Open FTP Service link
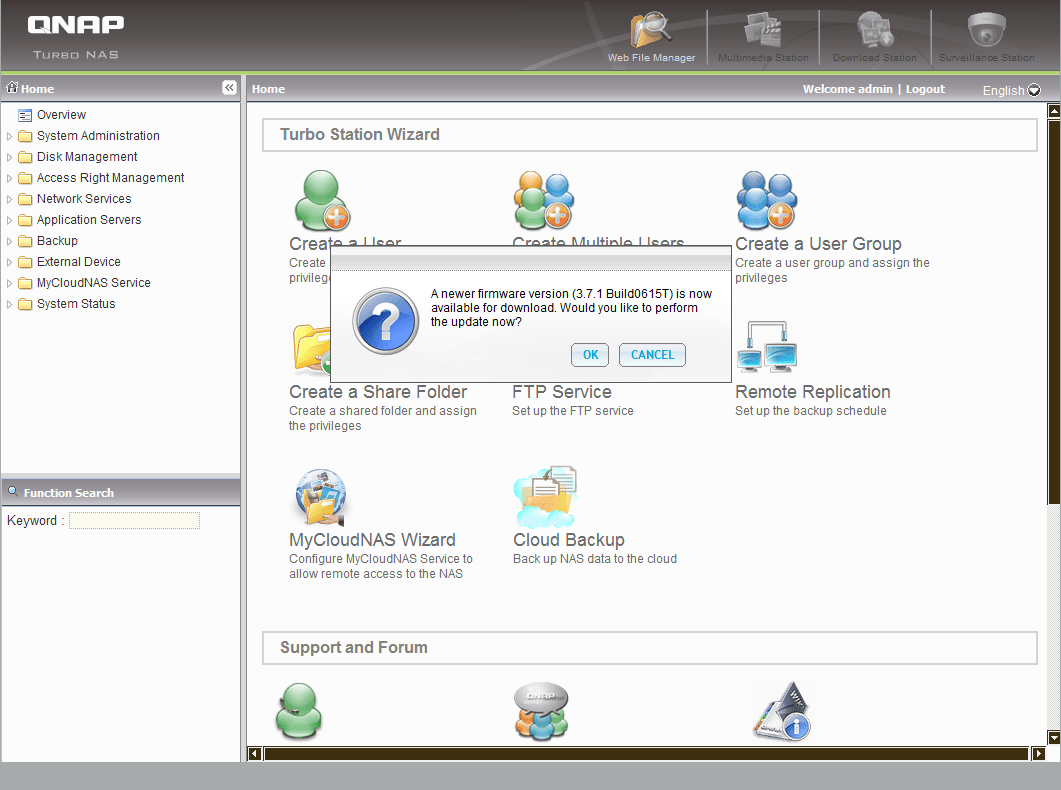This screenshot has height=790, width=1061. tap(562, 392)
